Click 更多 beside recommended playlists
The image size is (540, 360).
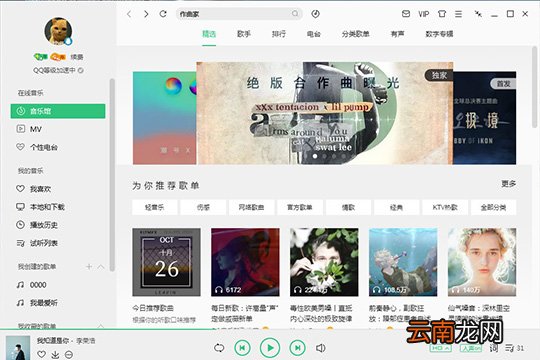pos(509,184)
